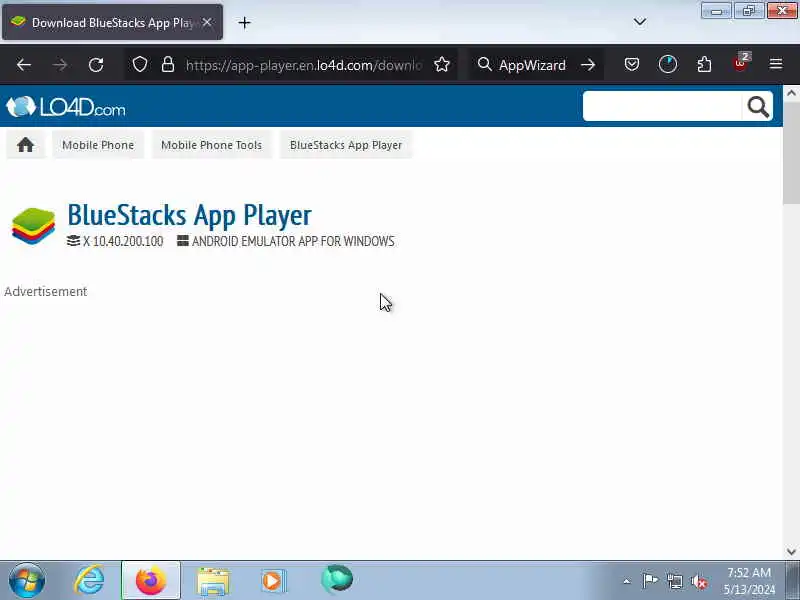This screenshot has height=600, width=800.
Task: Click page scrollbar down arrow
Action: point(791,552)
